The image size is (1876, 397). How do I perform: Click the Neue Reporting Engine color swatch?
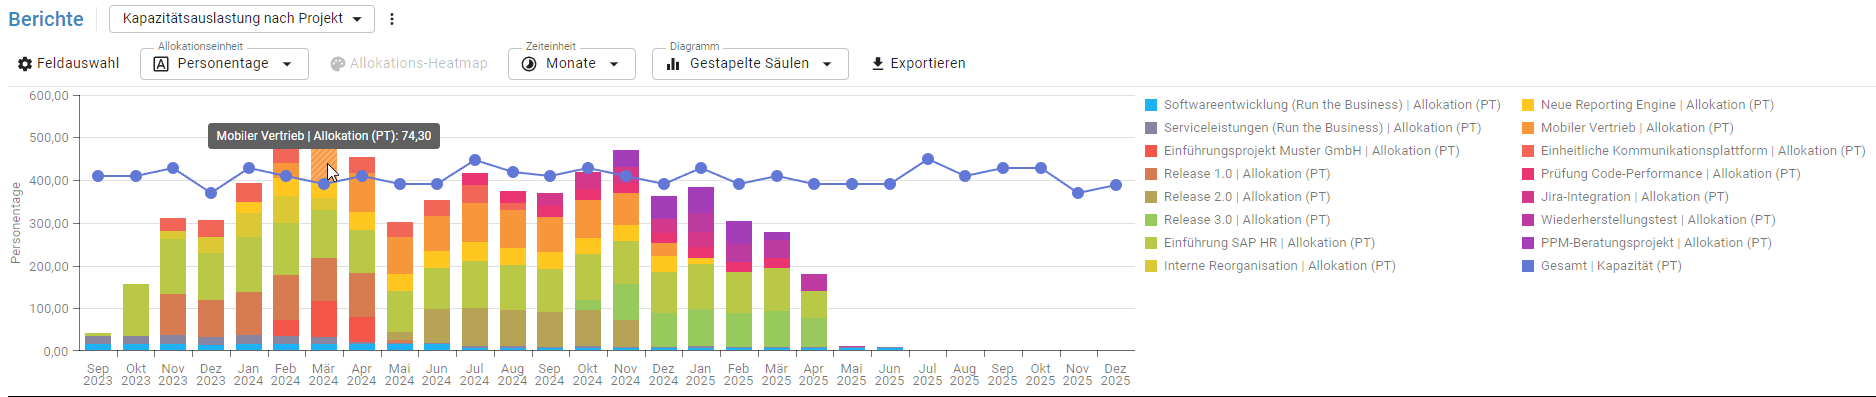[1528, 105]
